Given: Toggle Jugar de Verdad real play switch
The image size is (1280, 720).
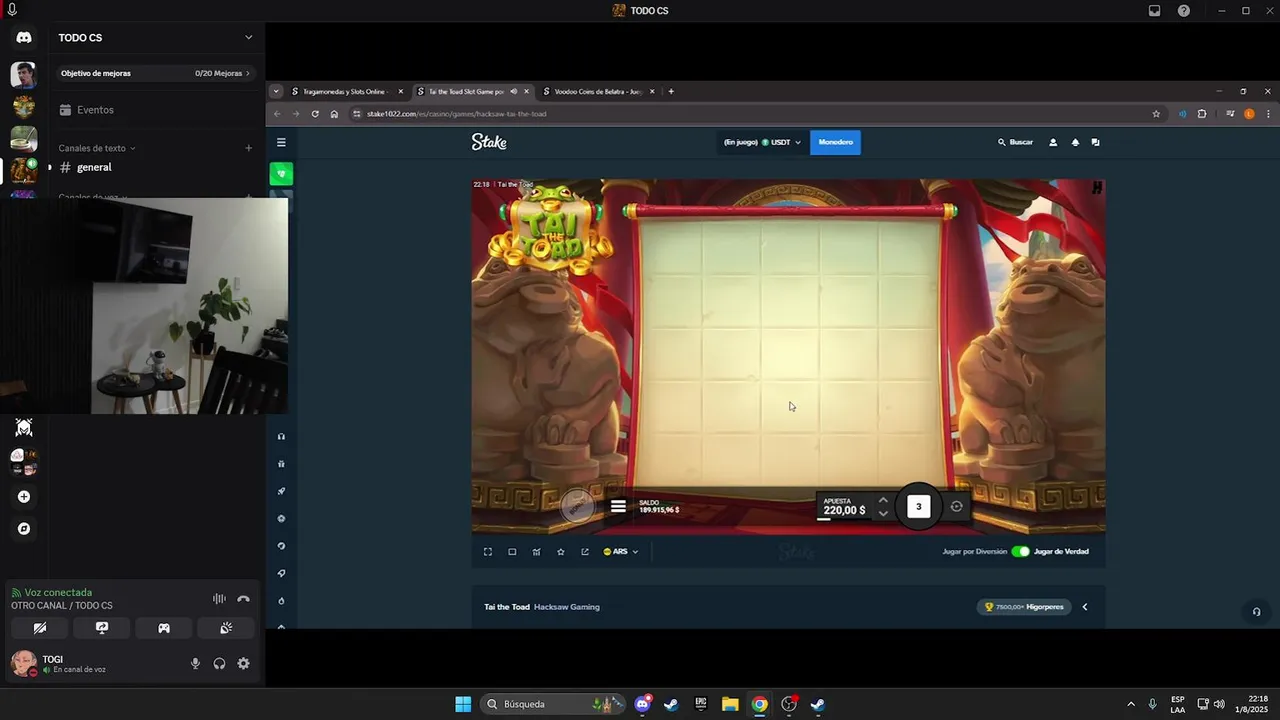Looking at the screenshot, I should click(x=1020, y=551).
